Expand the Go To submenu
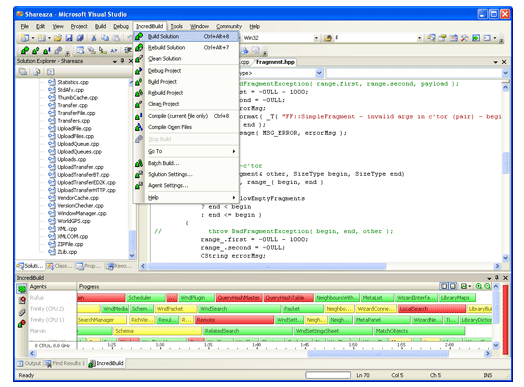The height and width of the screenshot is (387, 524). (192, 151)
